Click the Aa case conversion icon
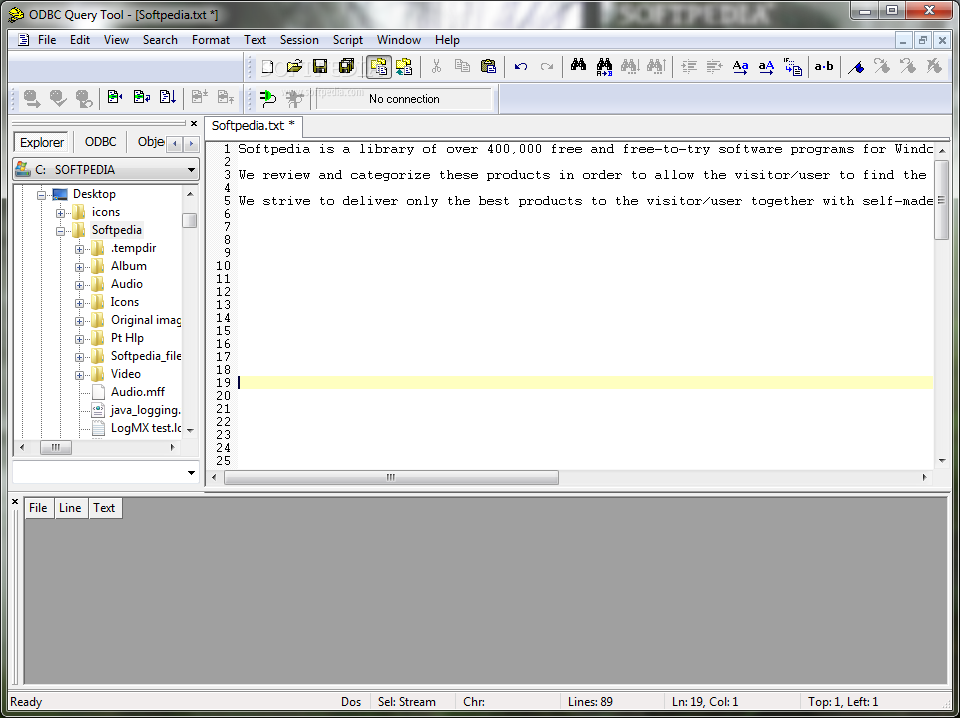 tap(741, 66)
